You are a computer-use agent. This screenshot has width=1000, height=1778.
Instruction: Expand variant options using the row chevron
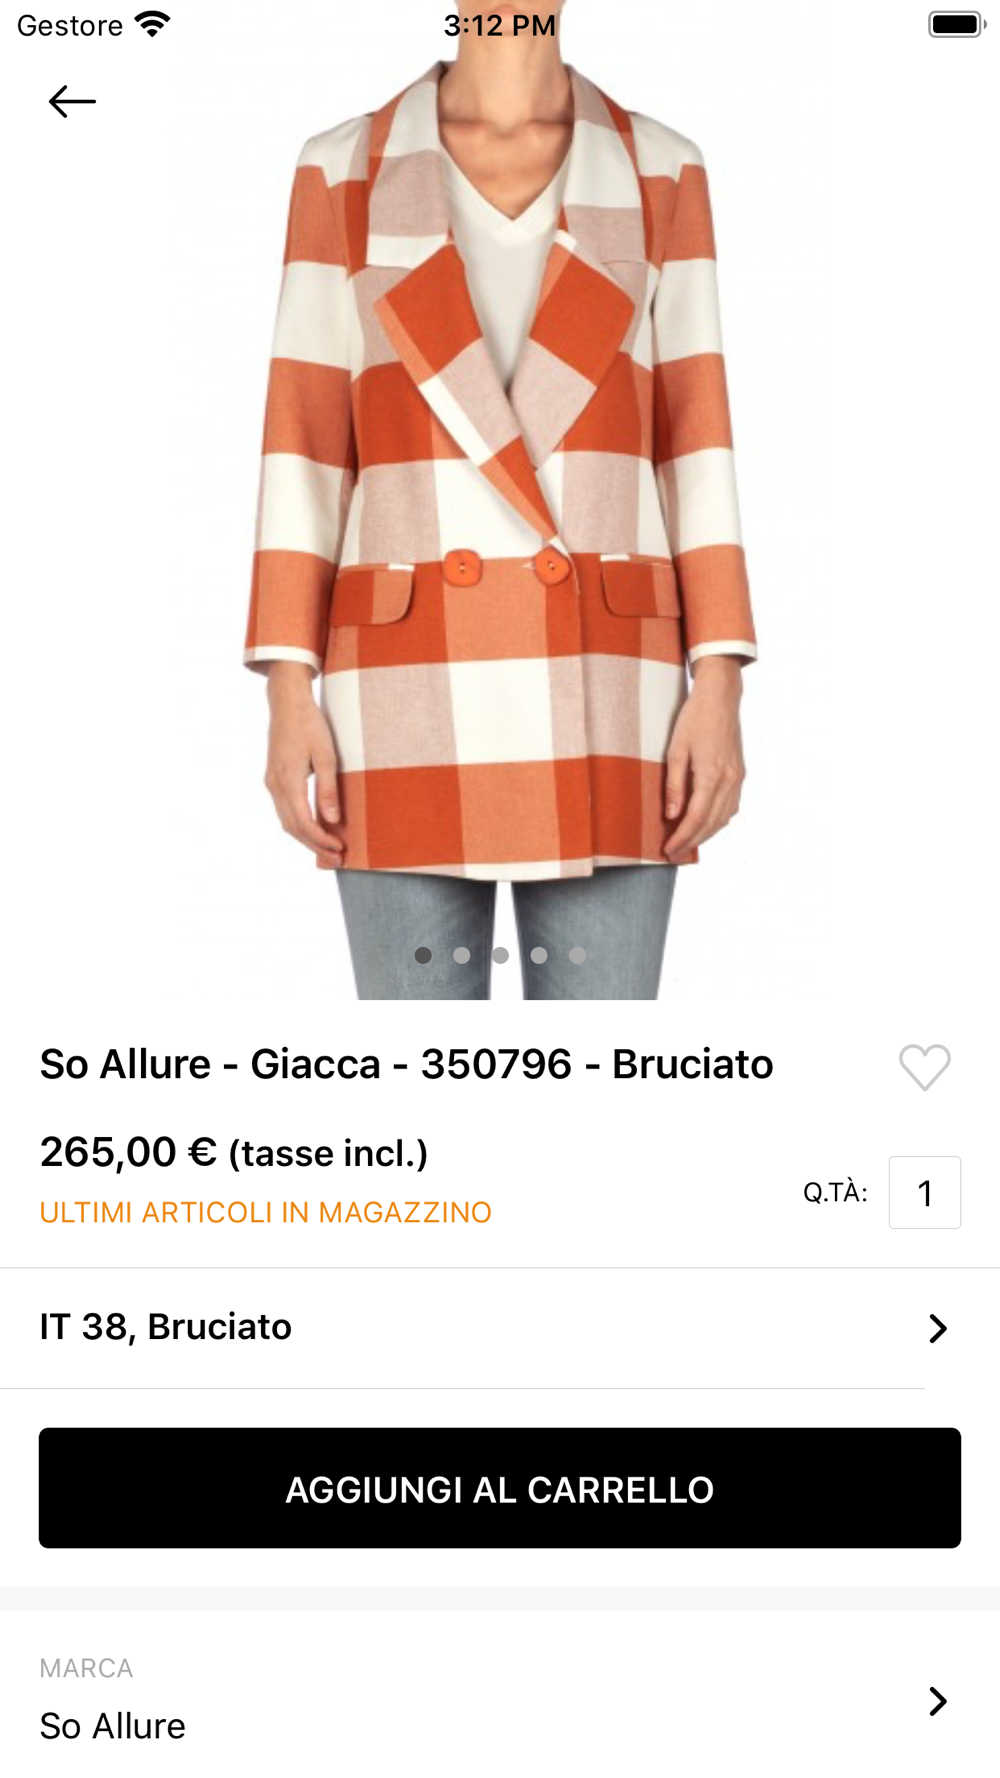click(x=937, y=1328)
